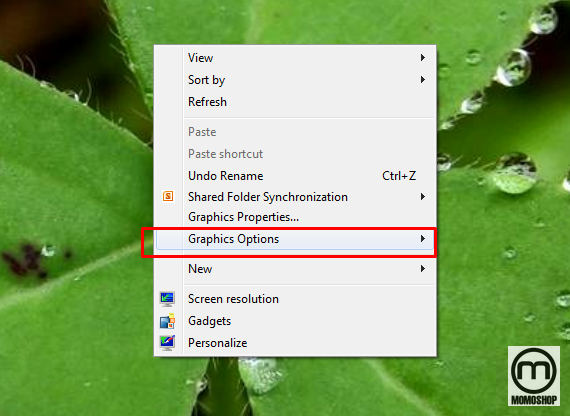Click the Shared Folder Synchronization orange icon
570x416 pixels.
pyautogui.click(x=168, y=196)
